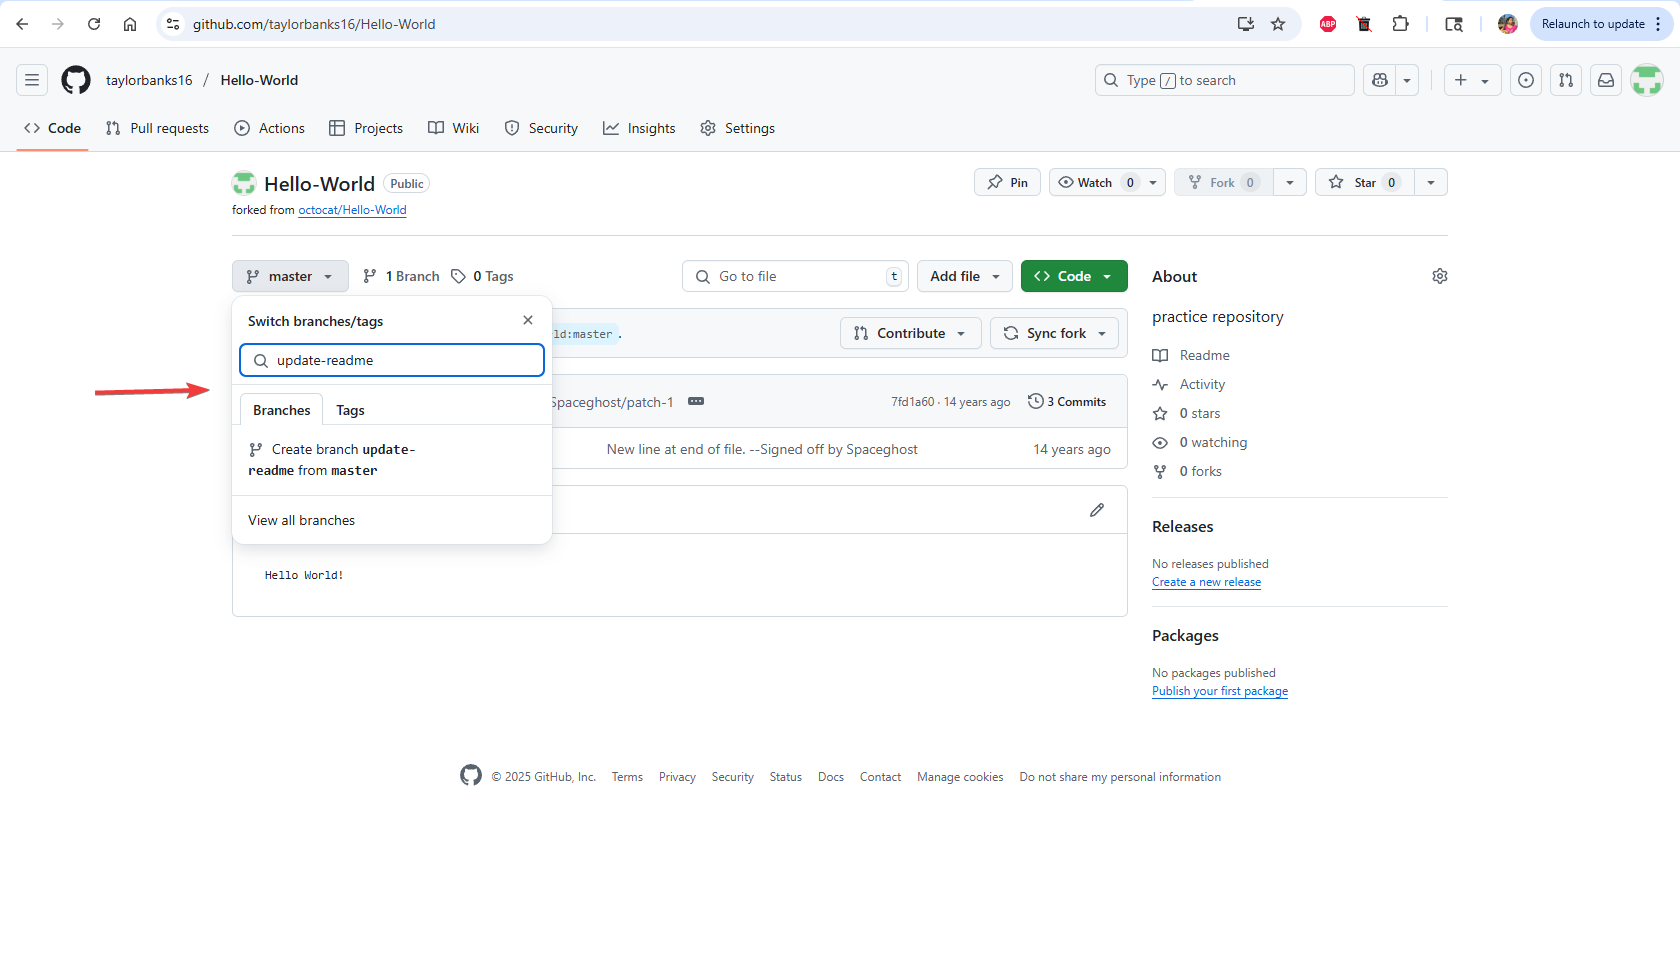Open the Projects tab

pyautogui.click(x=366, y=128)
